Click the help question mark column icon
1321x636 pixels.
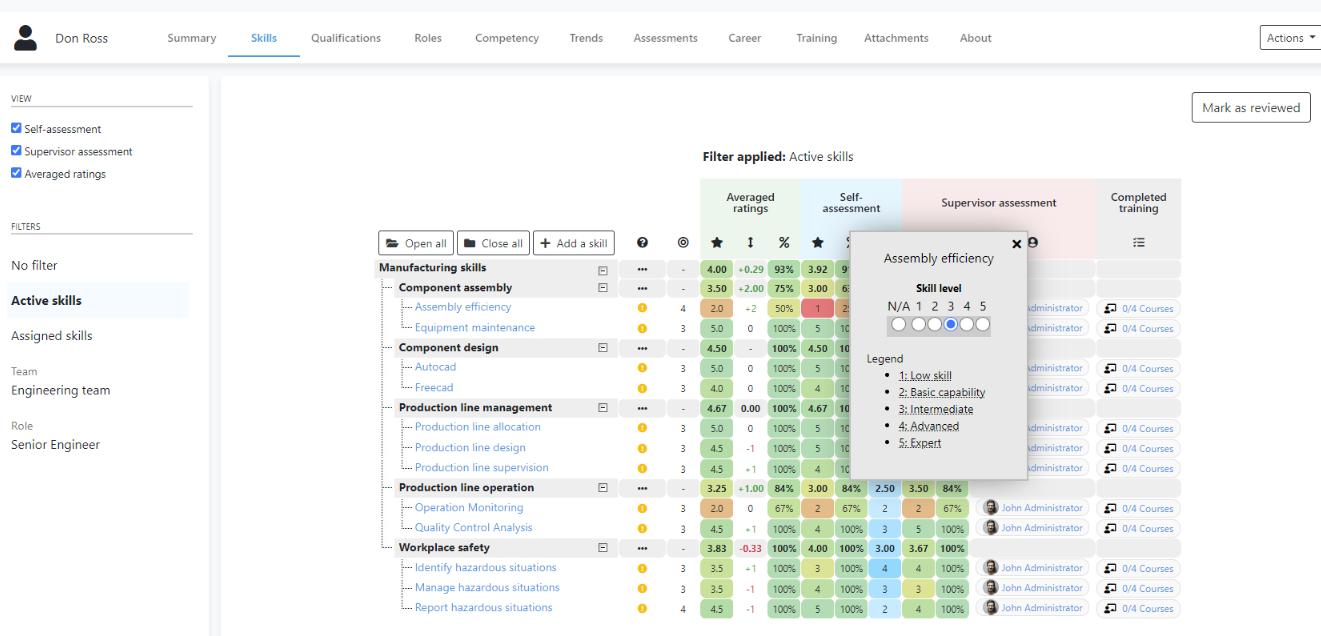click(642, 243)
